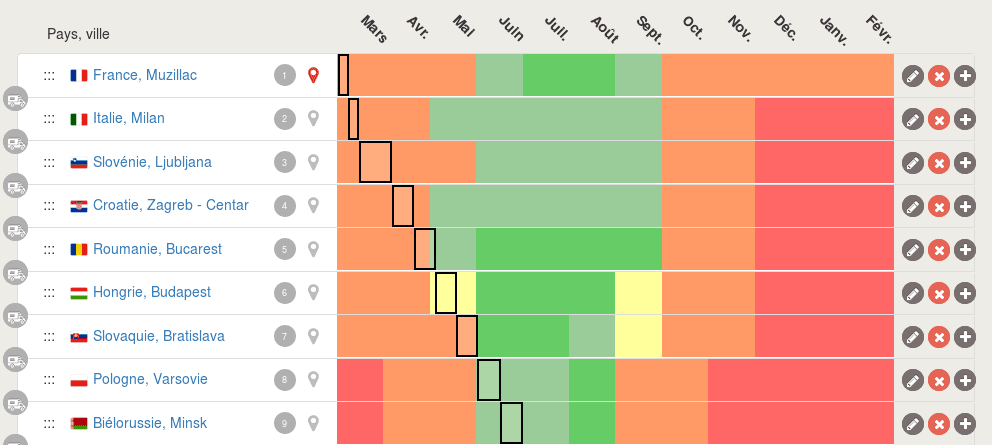Screen dimensions: 992x445
Task: Grab the drag handle for Slovénie, Ljubljana
Action: click(x=49, y=162)
